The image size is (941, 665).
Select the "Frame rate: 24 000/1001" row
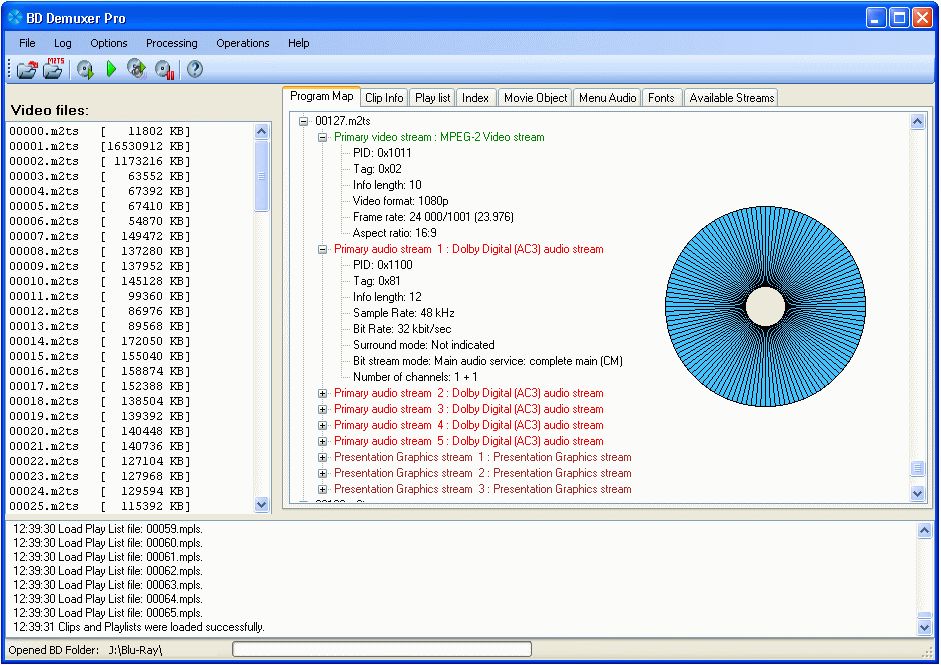[433, 217]
